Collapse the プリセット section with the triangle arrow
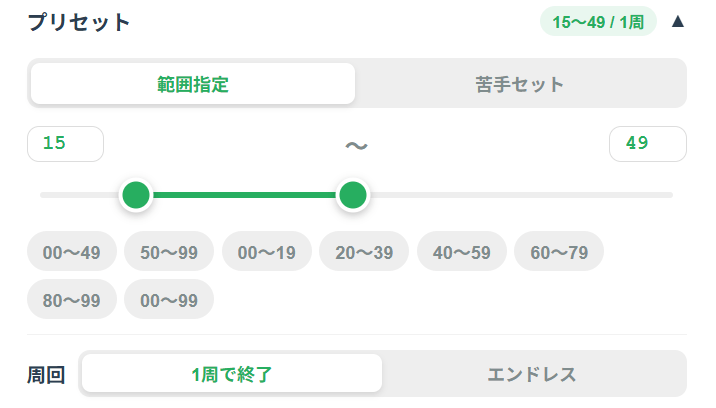The image size is (716, 408). point(678,21)
